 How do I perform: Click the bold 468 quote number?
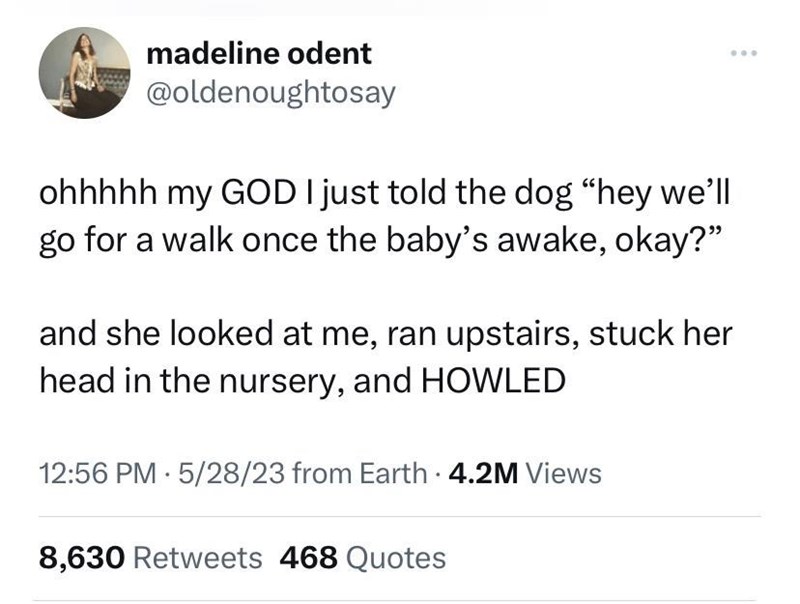tap(308, 557)
